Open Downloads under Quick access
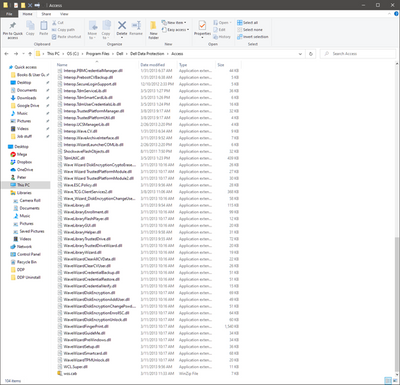 click(x=23, y=98)
